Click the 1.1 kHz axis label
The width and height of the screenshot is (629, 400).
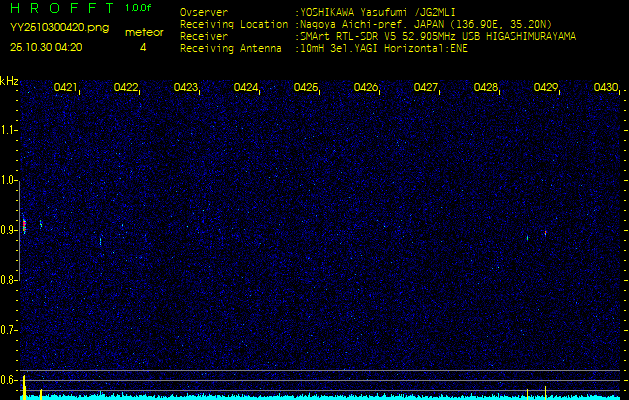point(8,130)
